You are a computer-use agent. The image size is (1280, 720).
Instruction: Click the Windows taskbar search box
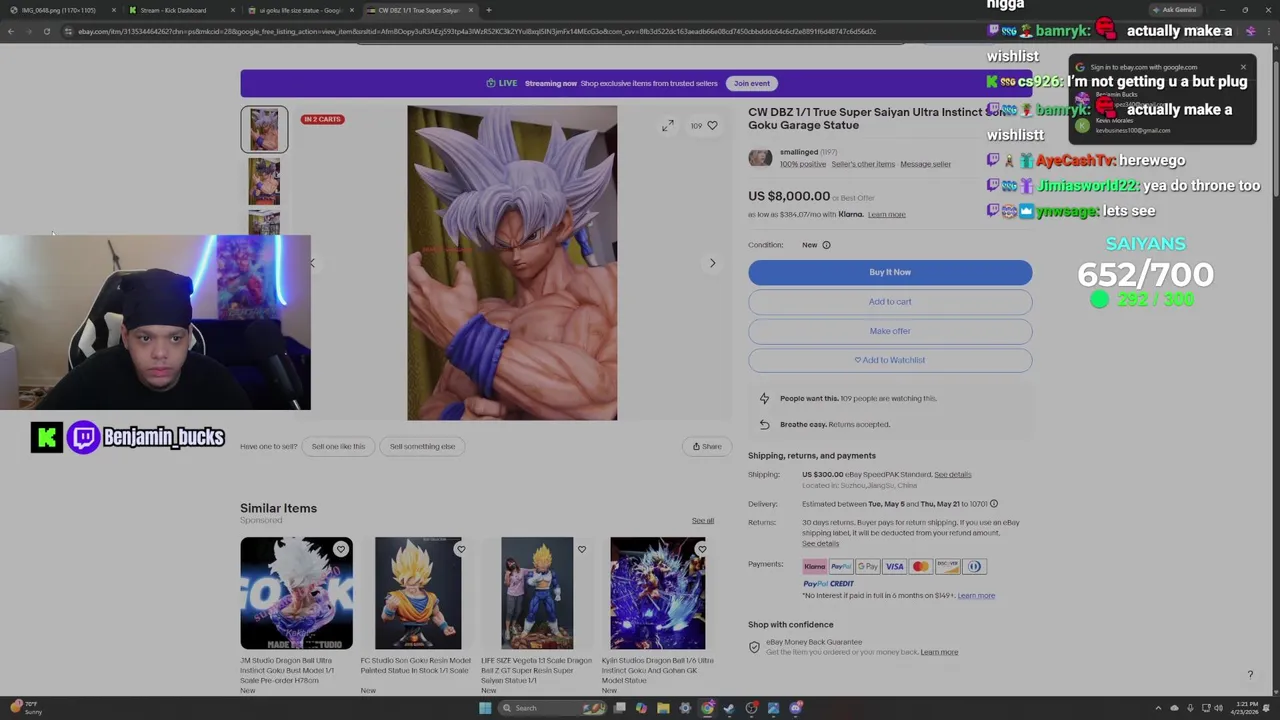click(x=553, y=708)
